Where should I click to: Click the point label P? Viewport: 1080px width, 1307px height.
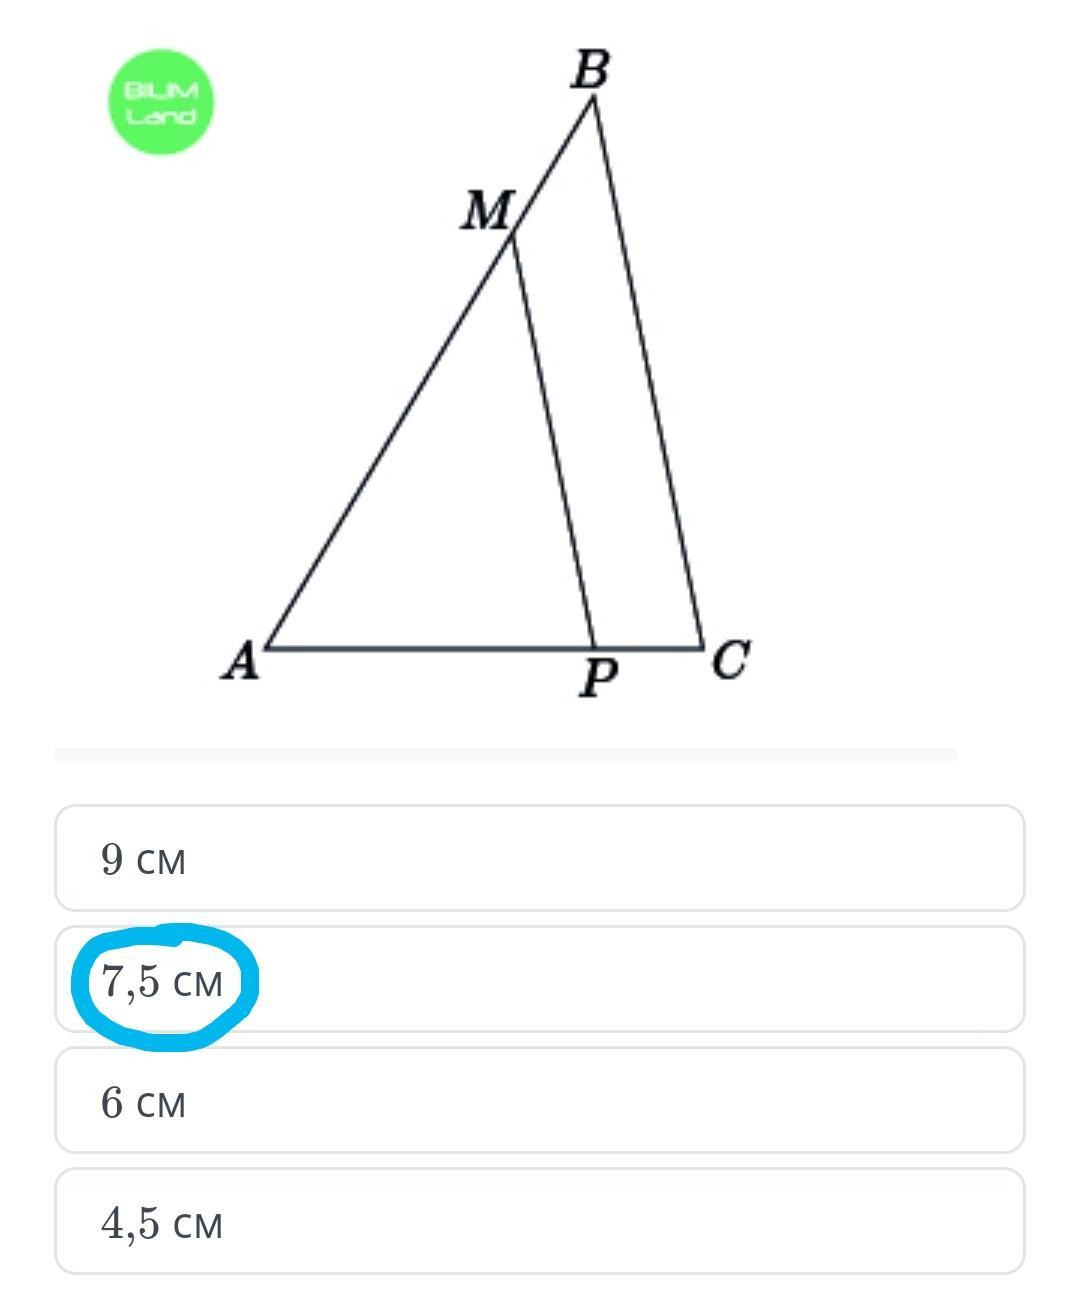pyautogui.click(x=598, y=678)
